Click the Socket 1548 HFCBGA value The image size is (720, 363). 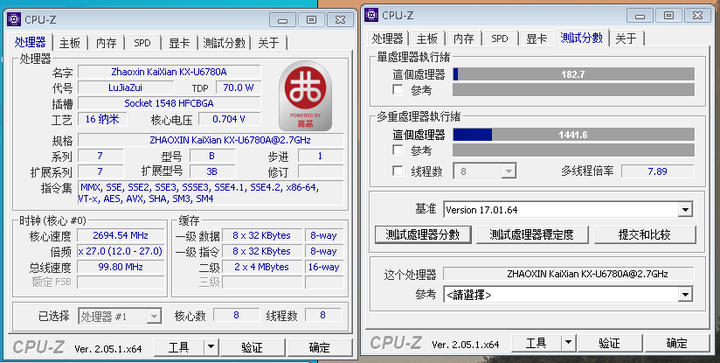point(169,103)
